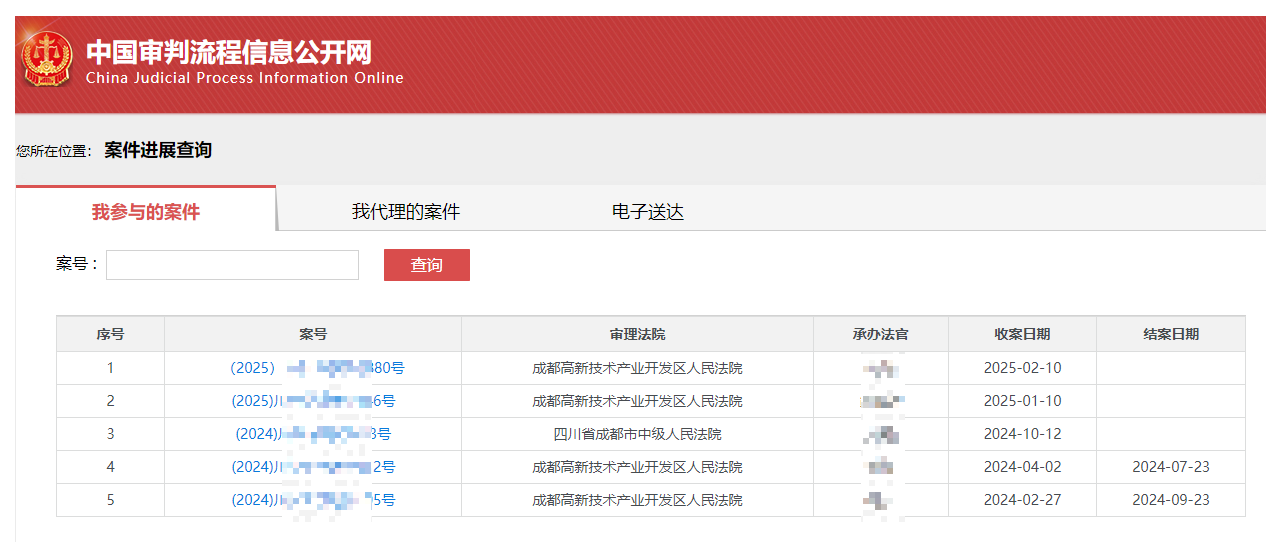Click the 序号 column header
1283x542 pixels.
tap(110, 334)
